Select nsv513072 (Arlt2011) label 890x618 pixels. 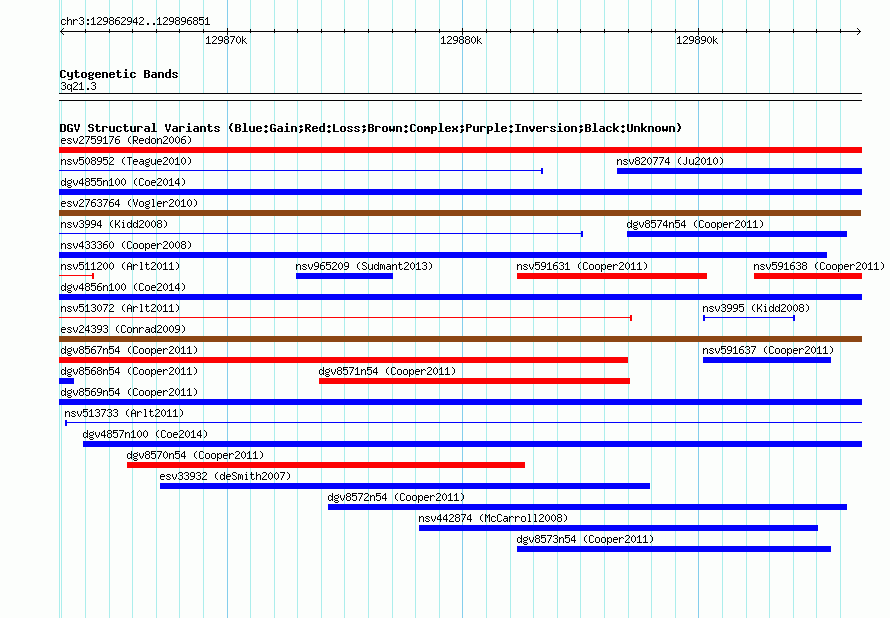(x=120, y=308)
